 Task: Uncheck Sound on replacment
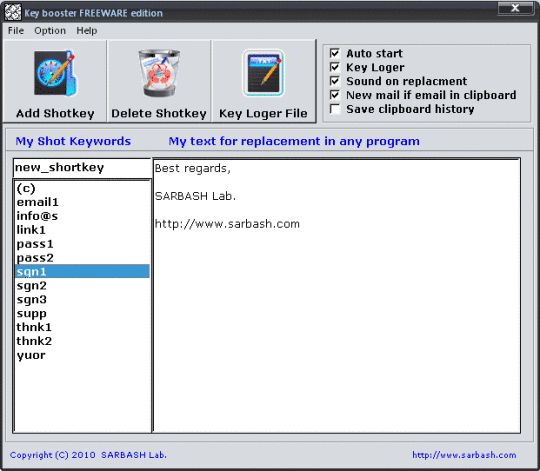[335, 81]
